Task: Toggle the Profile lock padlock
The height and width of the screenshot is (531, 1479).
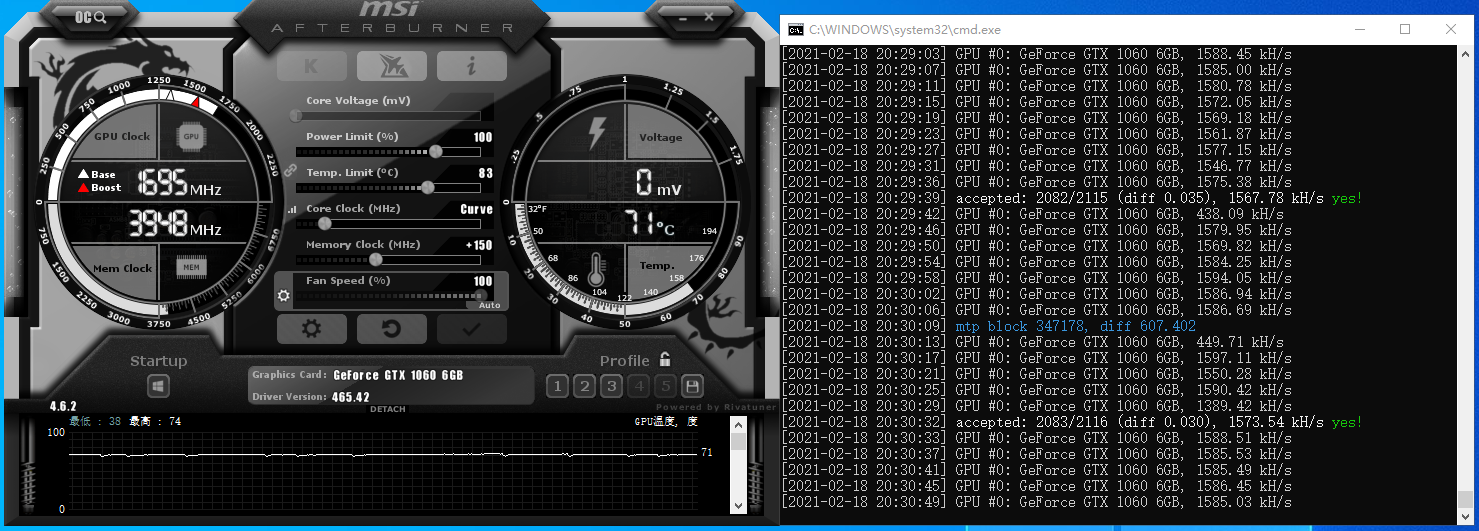Action: (x=665, y=360)
